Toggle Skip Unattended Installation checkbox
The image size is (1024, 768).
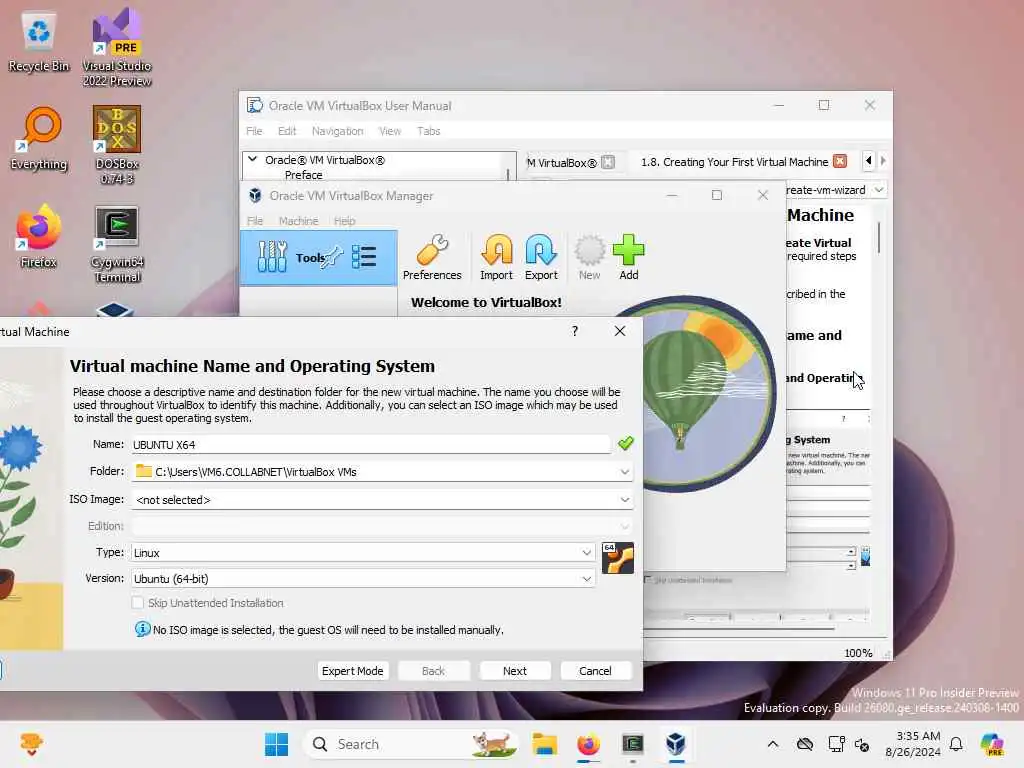pos(137,603)
